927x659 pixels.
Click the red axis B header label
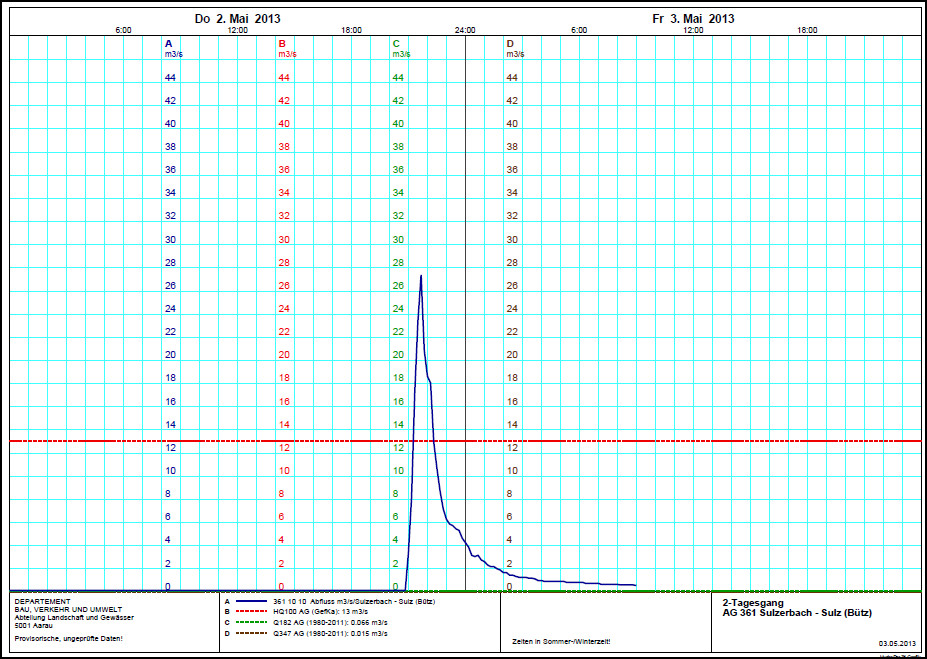tap(283, 44)
